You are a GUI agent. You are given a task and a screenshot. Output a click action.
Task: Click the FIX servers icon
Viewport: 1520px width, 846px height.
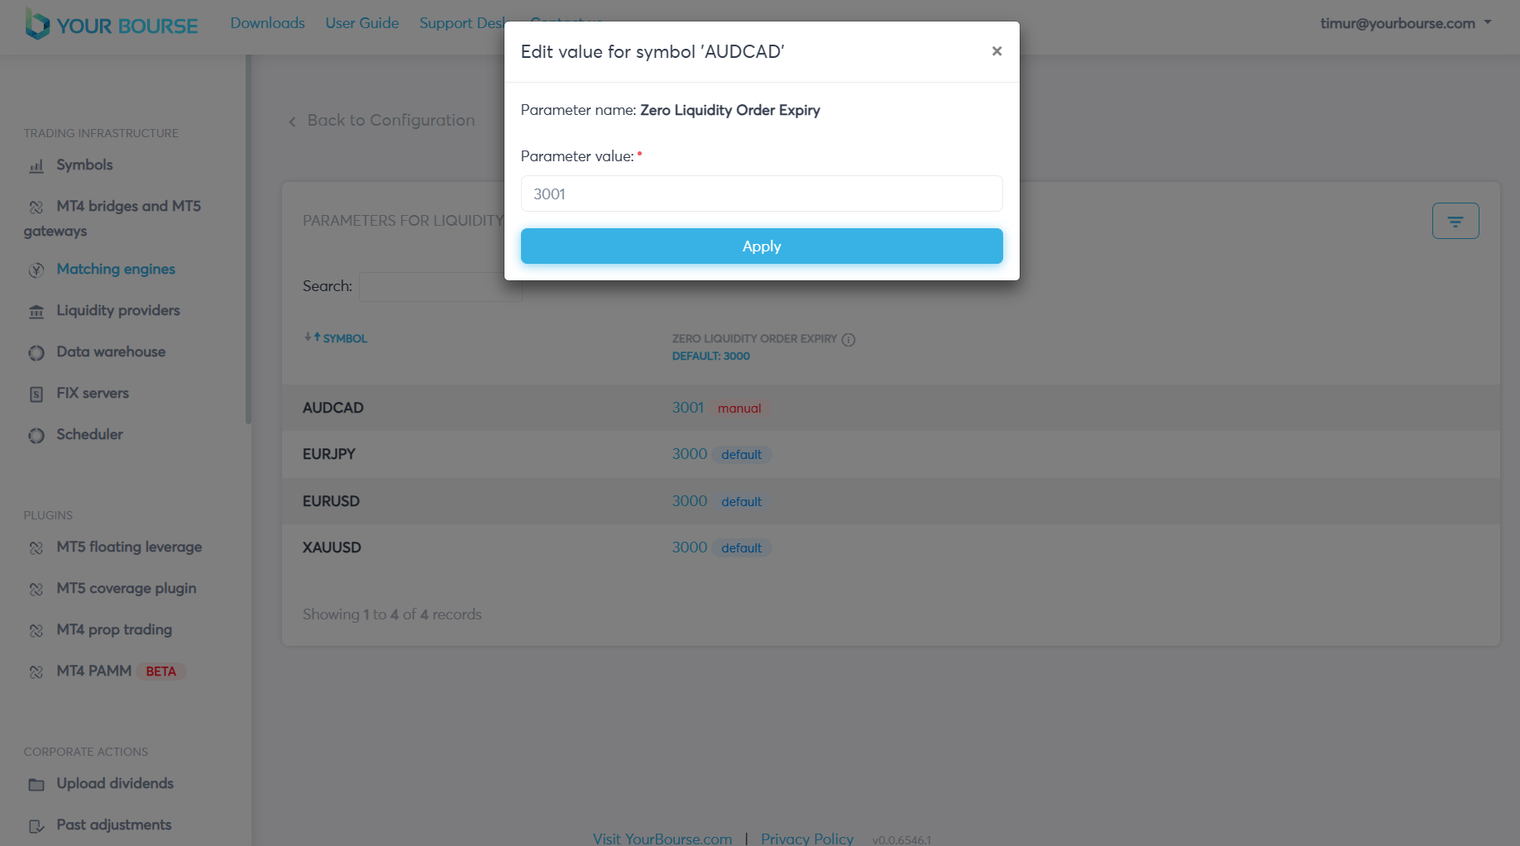[x=36, y=394]
